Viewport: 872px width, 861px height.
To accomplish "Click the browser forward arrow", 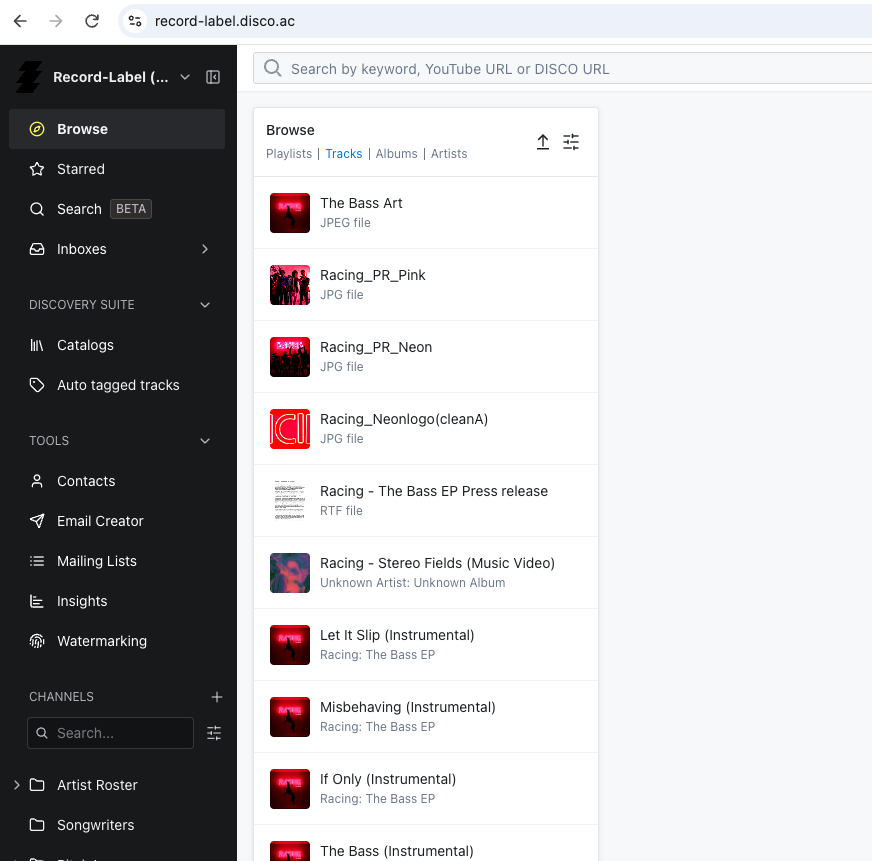I will tap(56, 21).
